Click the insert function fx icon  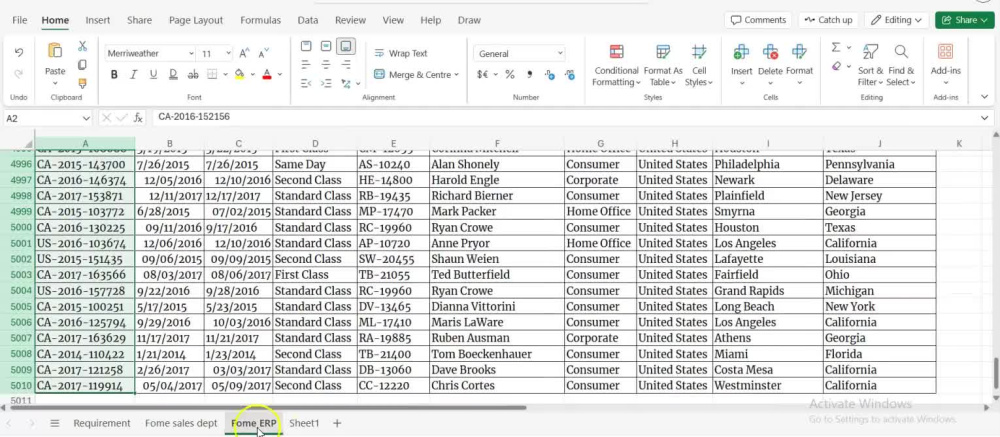click(138, 117)
